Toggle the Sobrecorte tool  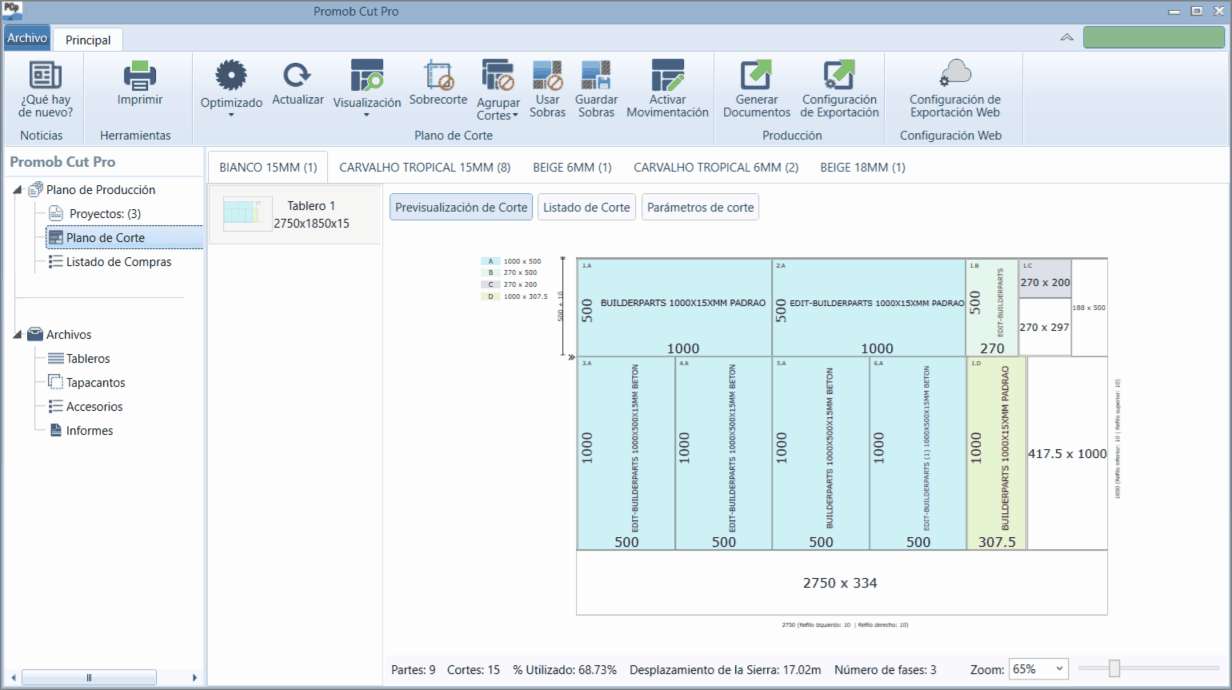(439, 75)
